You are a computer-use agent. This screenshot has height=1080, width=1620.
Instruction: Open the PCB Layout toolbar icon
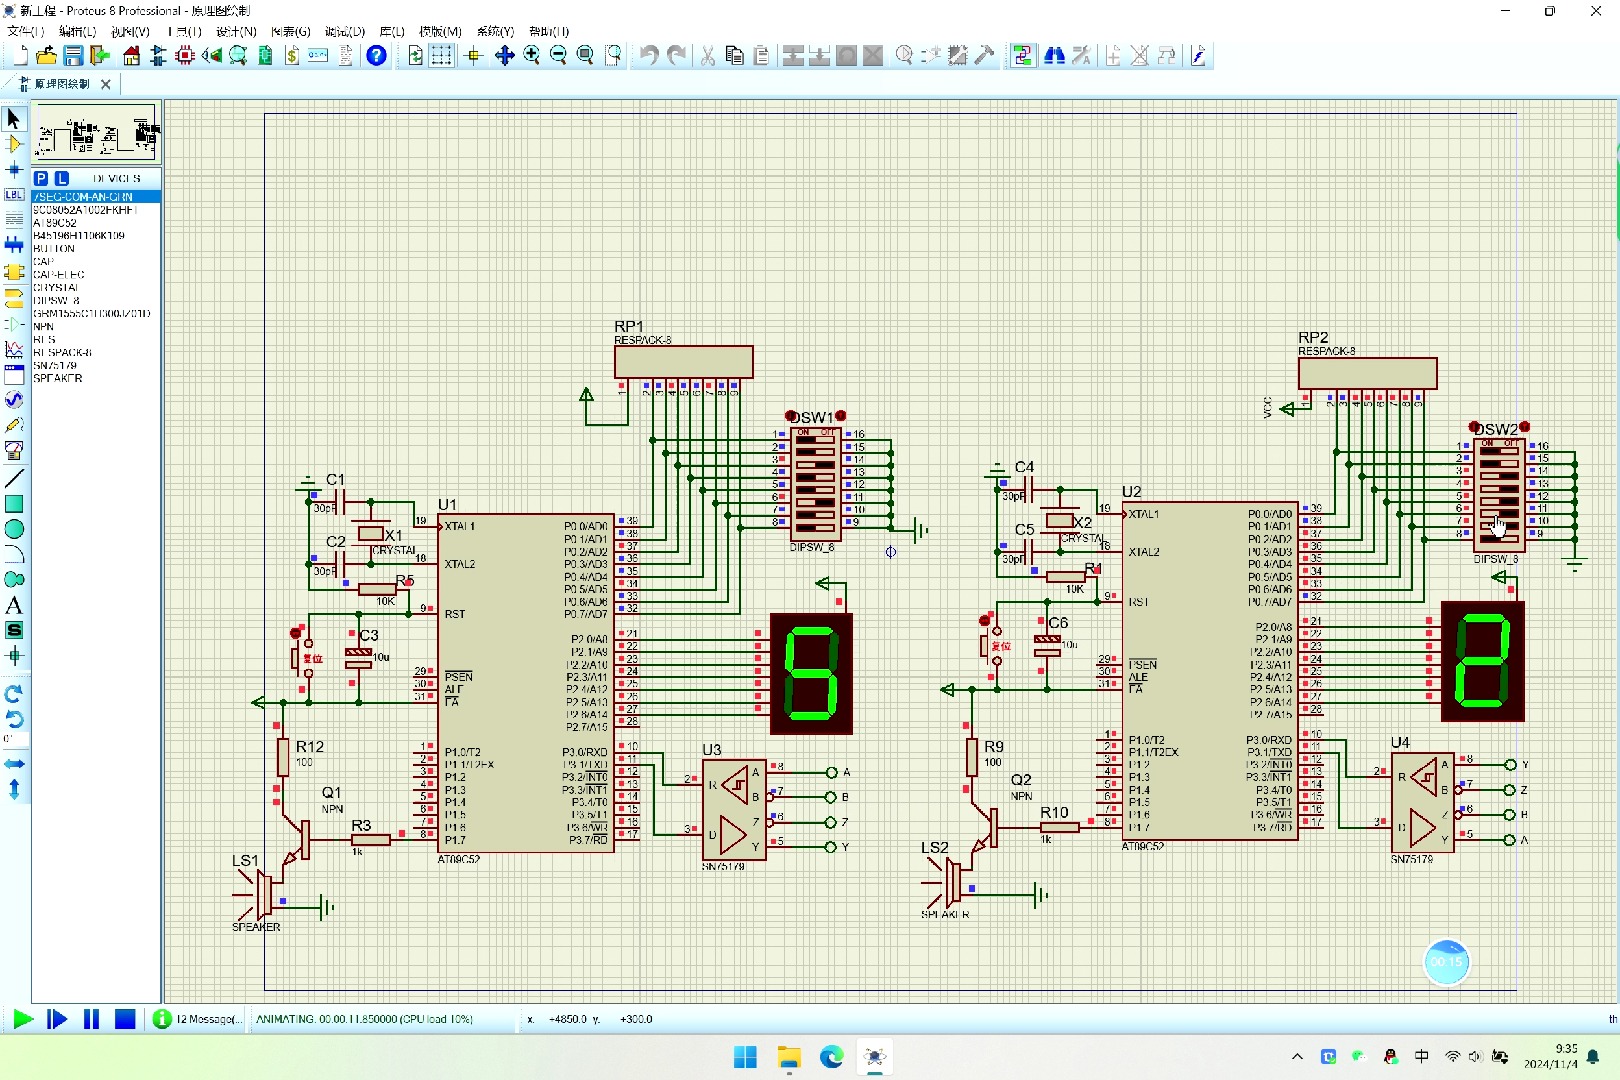pyautogui.click(x=185, y=56)
